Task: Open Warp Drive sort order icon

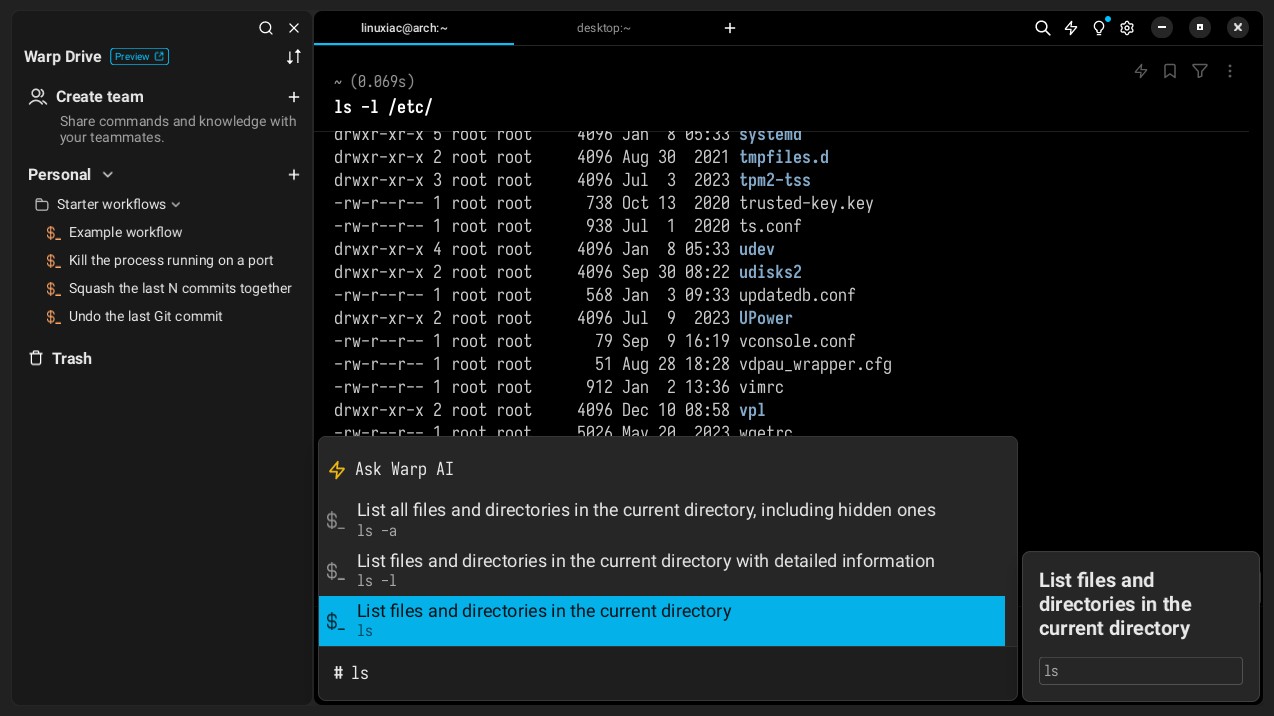Action: point(294,57)
